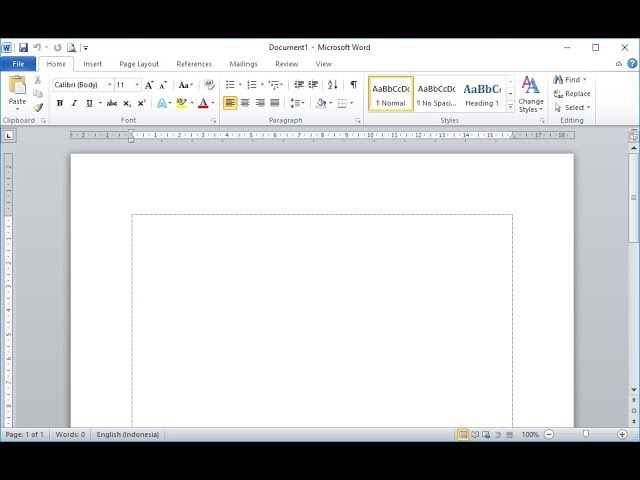The height and width of the screenshot is (480, 640).
Task: Switch to Web Layout view
Action: click(486, 435)
